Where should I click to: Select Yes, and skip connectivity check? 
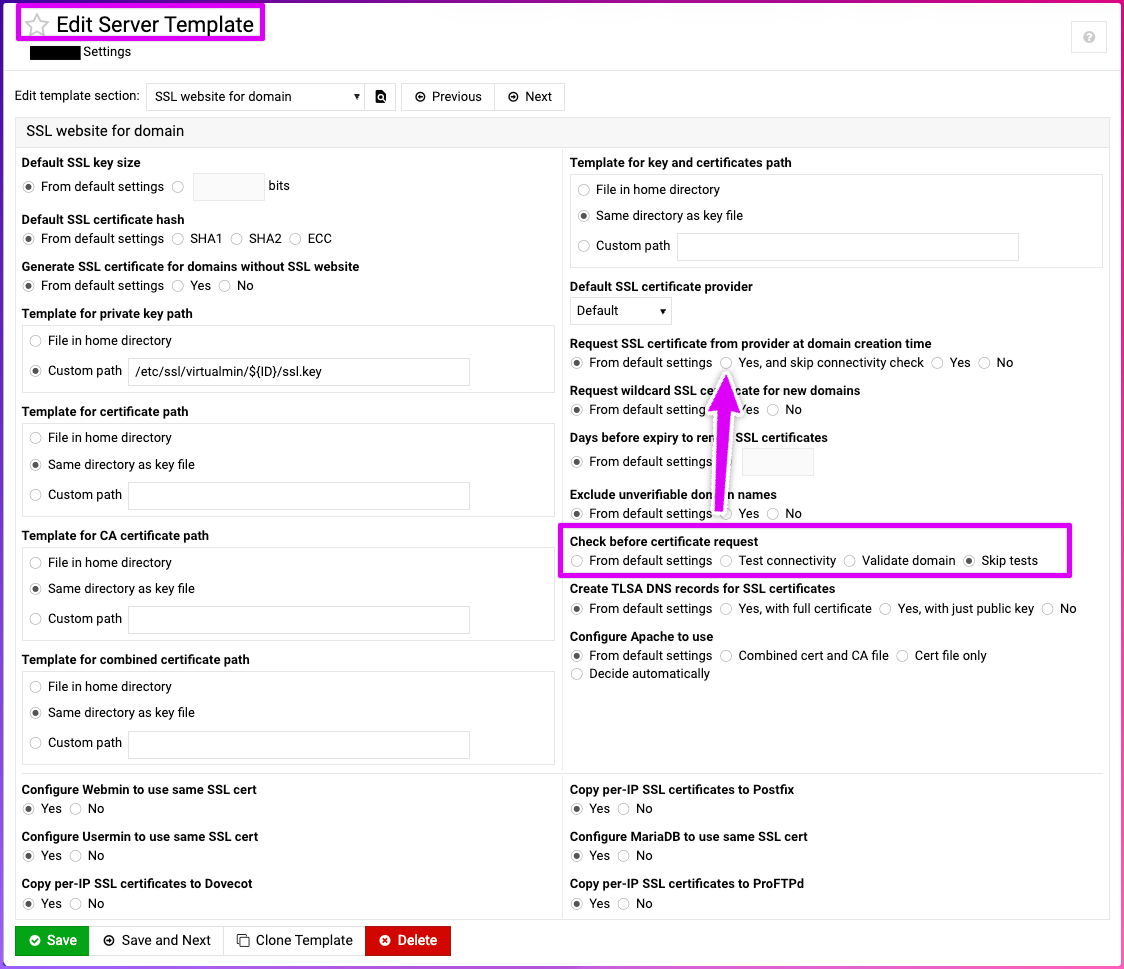click(727, 363)
